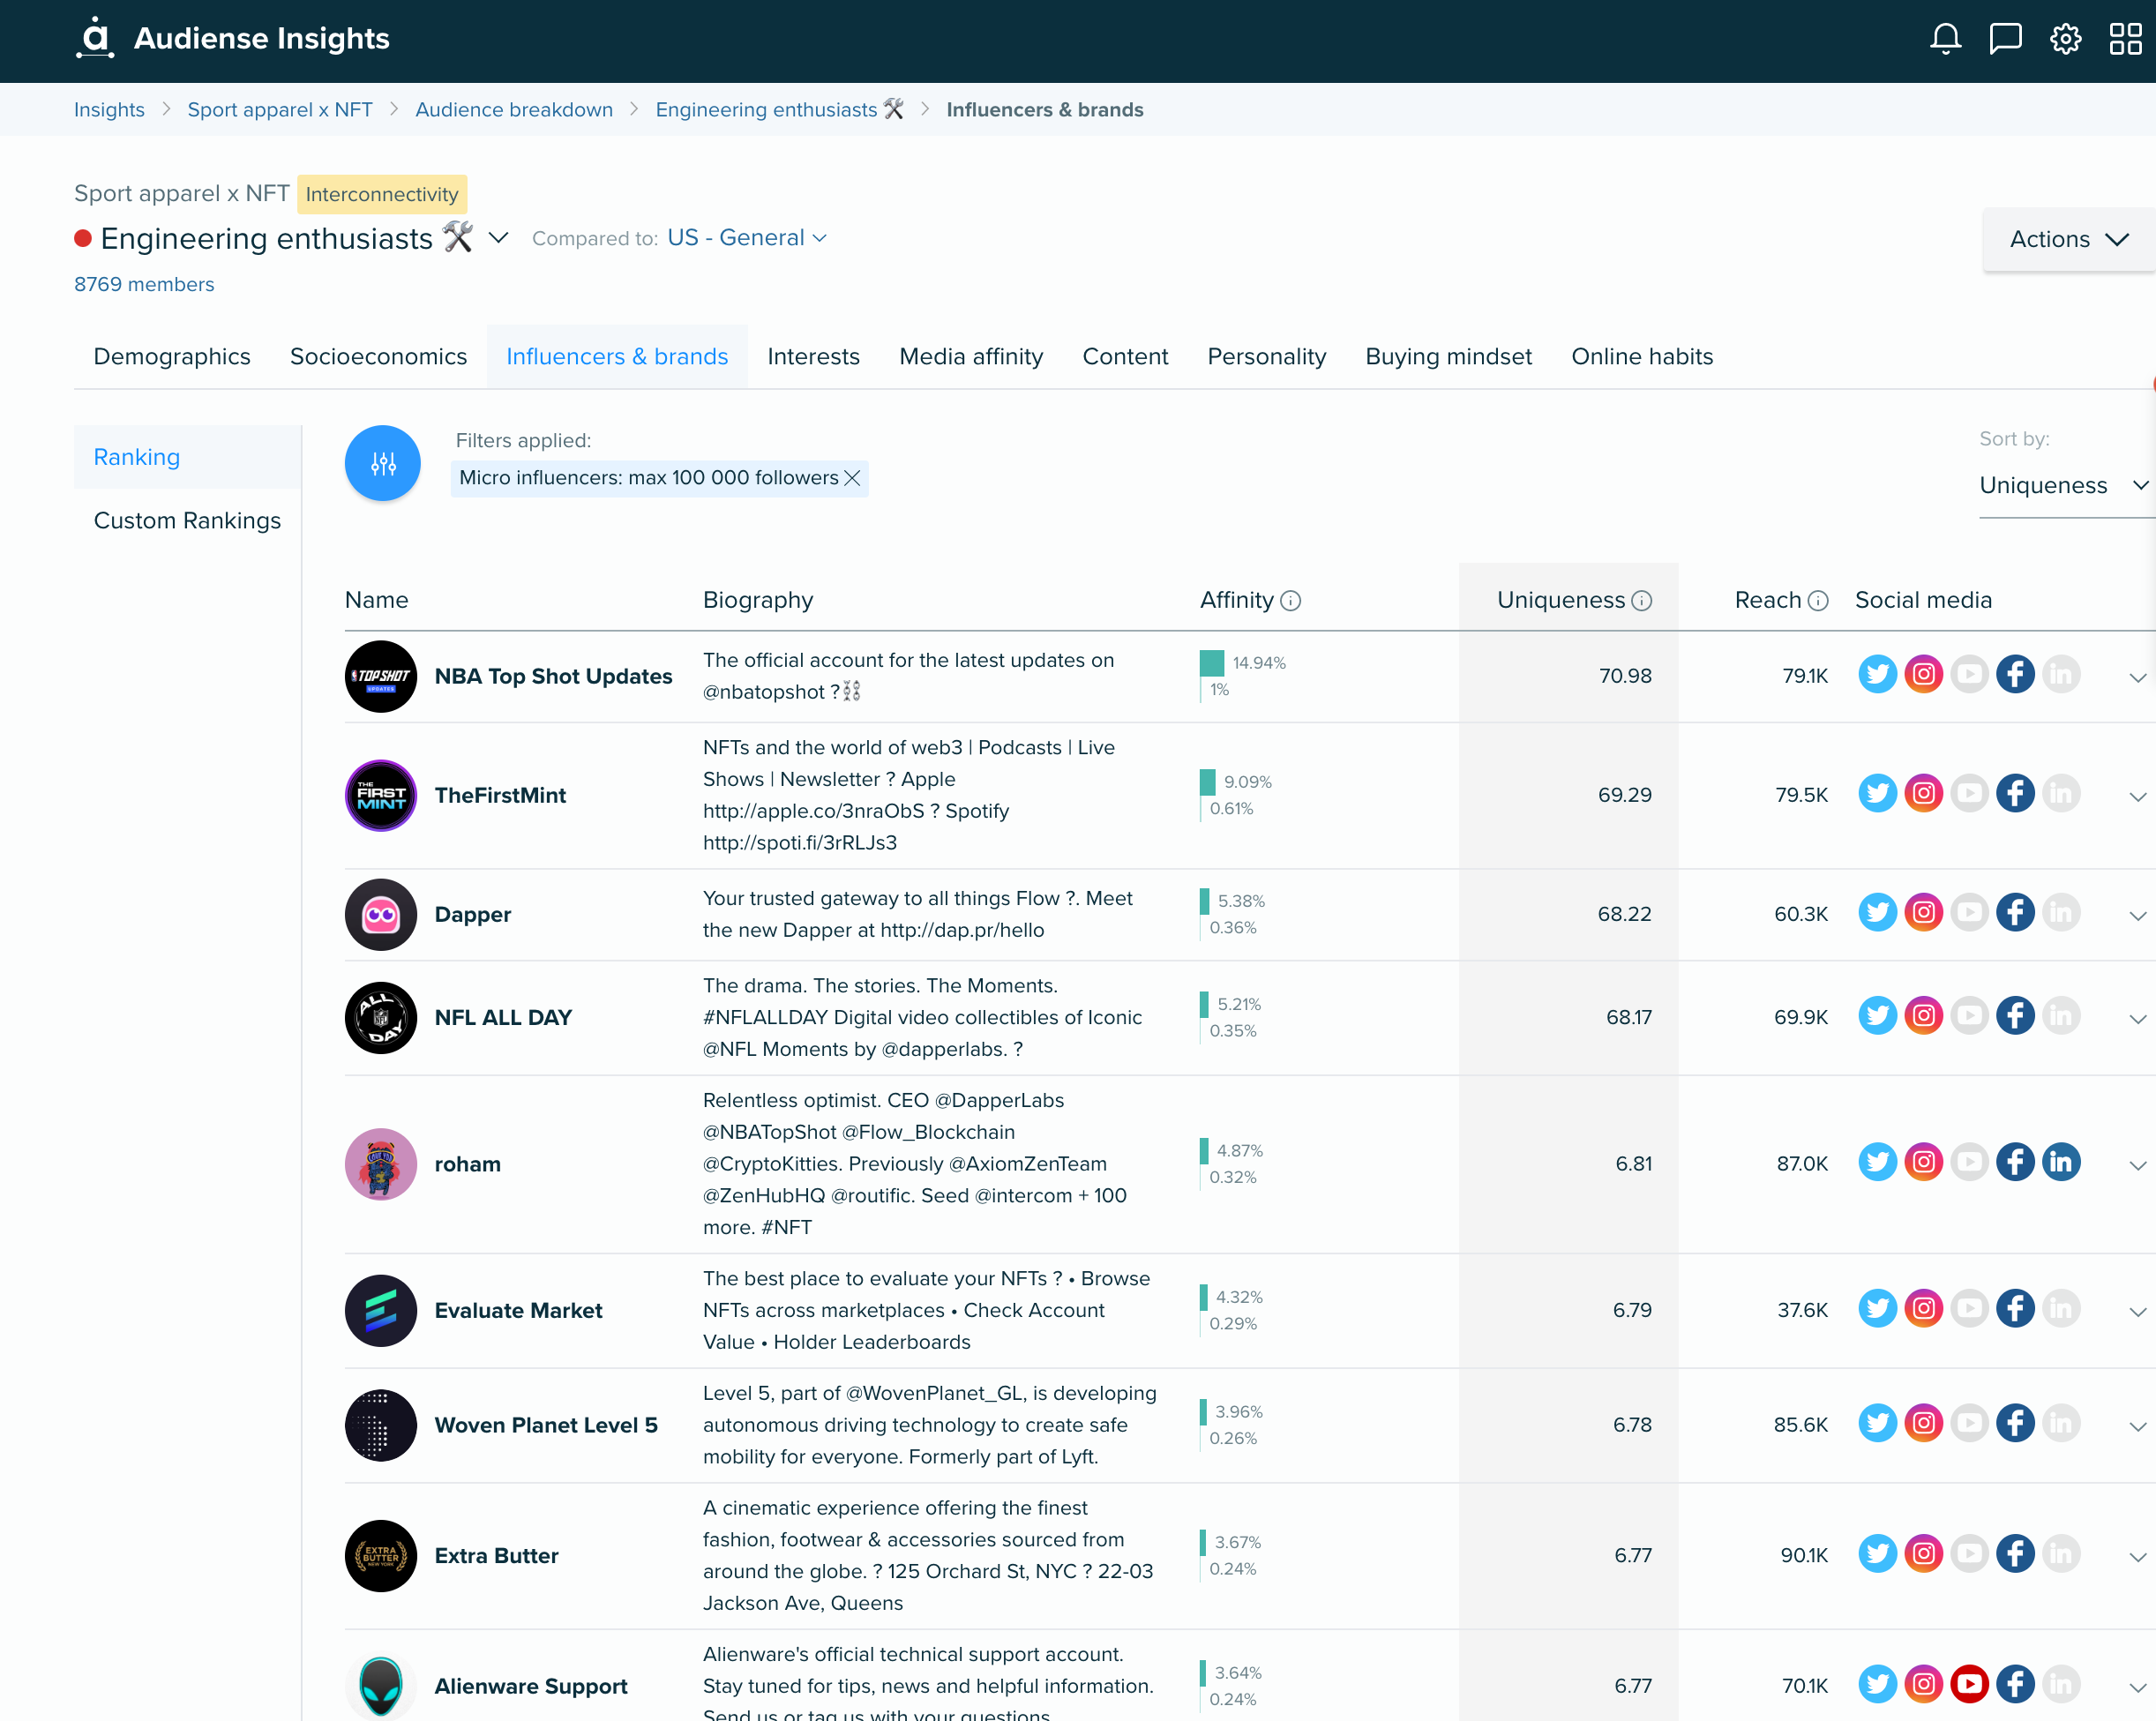Click the settings gear icon
This screenshot has width=2156, height=1721.
[2065, 39]
